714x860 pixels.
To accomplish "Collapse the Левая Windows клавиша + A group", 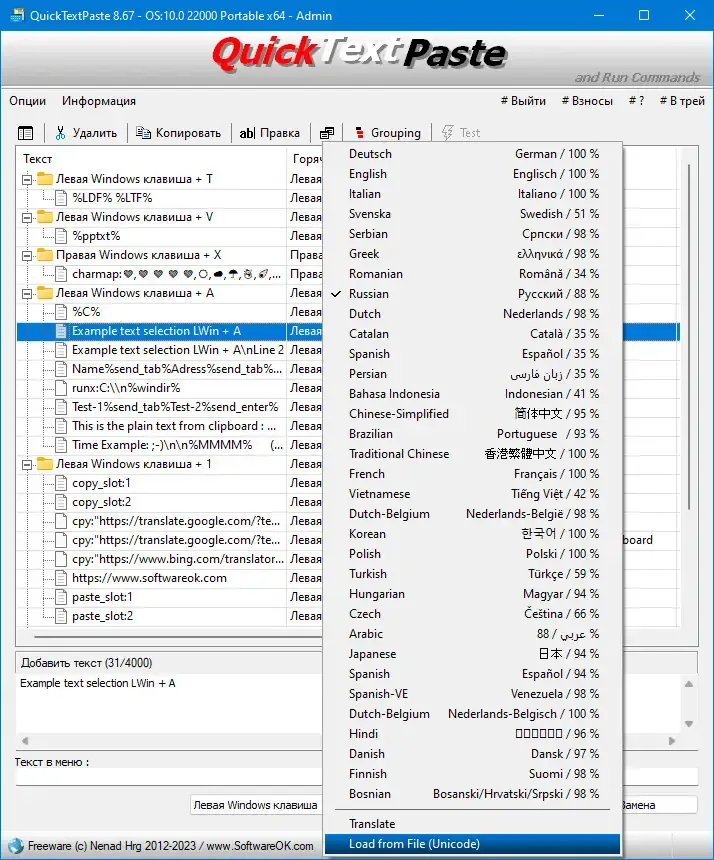I will pyautogui.click(x=26, y=293).
